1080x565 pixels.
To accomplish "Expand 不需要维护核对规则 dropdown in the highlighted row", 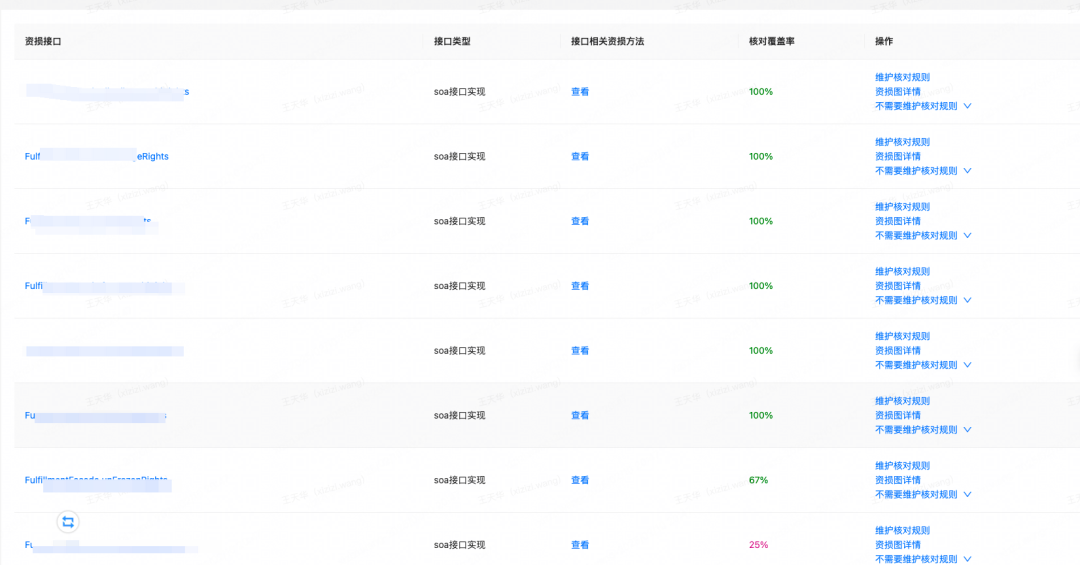I will click(923, 430).
